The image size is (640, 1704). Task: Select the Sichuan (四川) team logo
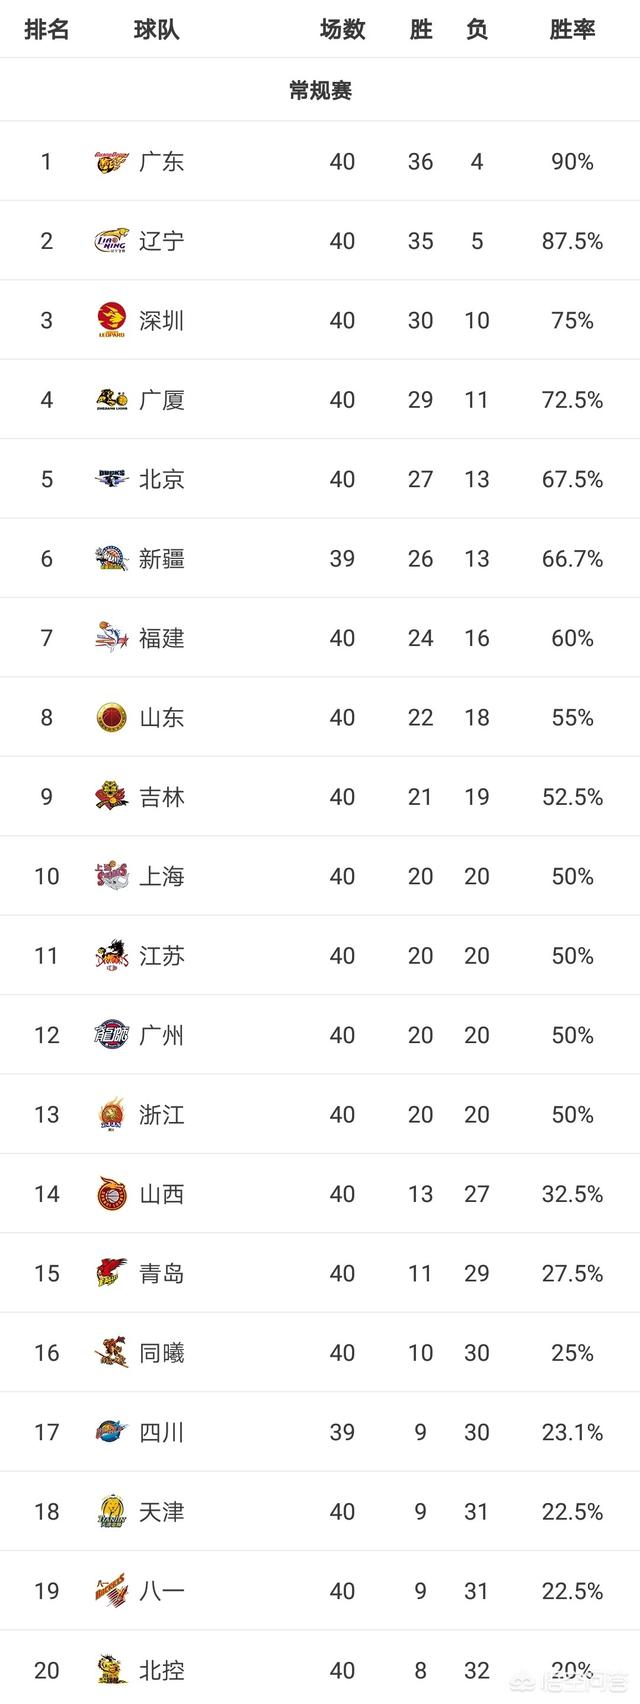pyautogui.click(x=112, y=1432)
